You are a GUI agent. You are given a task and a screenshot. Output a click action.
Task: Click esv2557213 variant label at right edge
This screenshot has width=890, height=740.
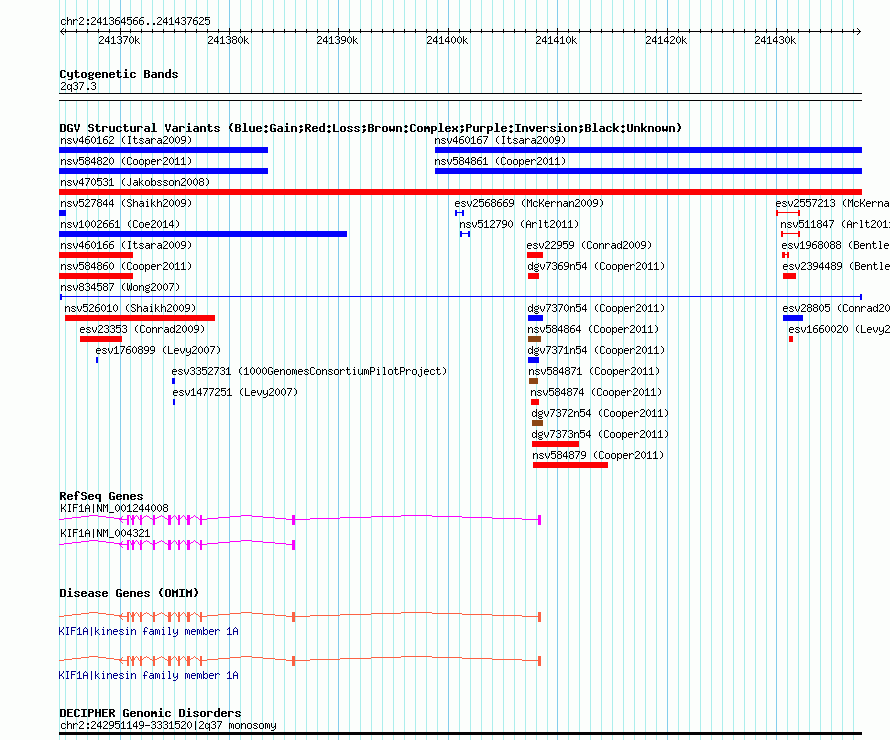pyautogui.click(x=832, y=203)
